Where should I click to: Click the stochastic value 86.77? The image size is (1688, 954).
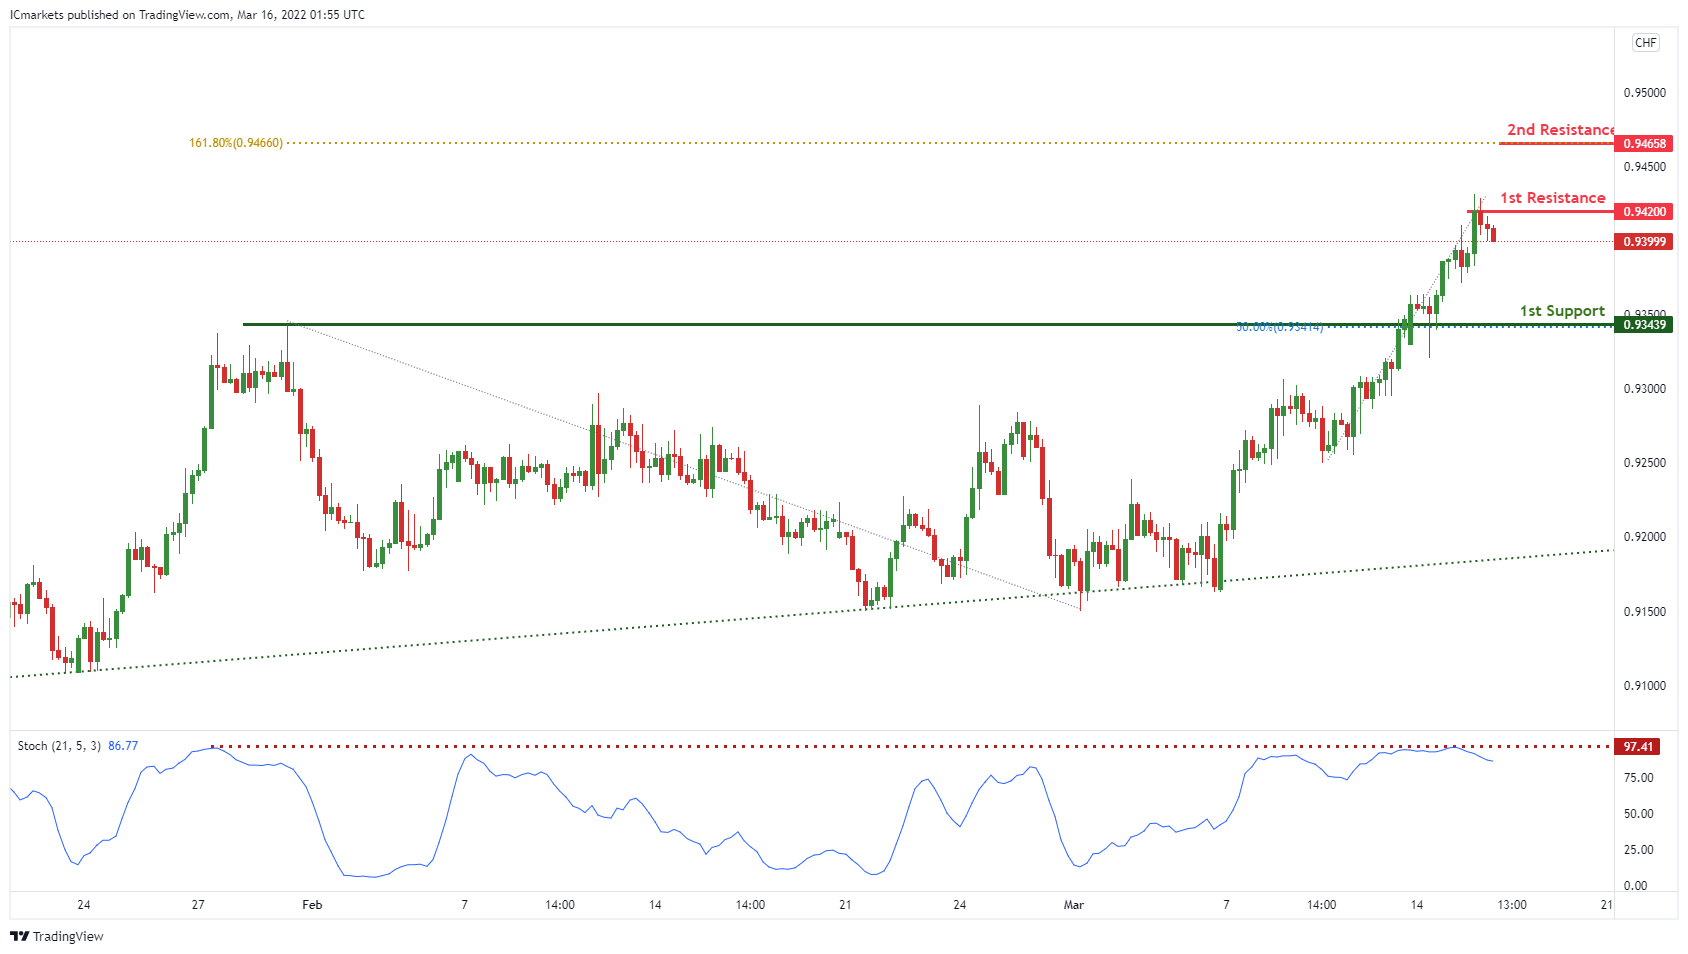pyautogui.click(x=123, y=746)
